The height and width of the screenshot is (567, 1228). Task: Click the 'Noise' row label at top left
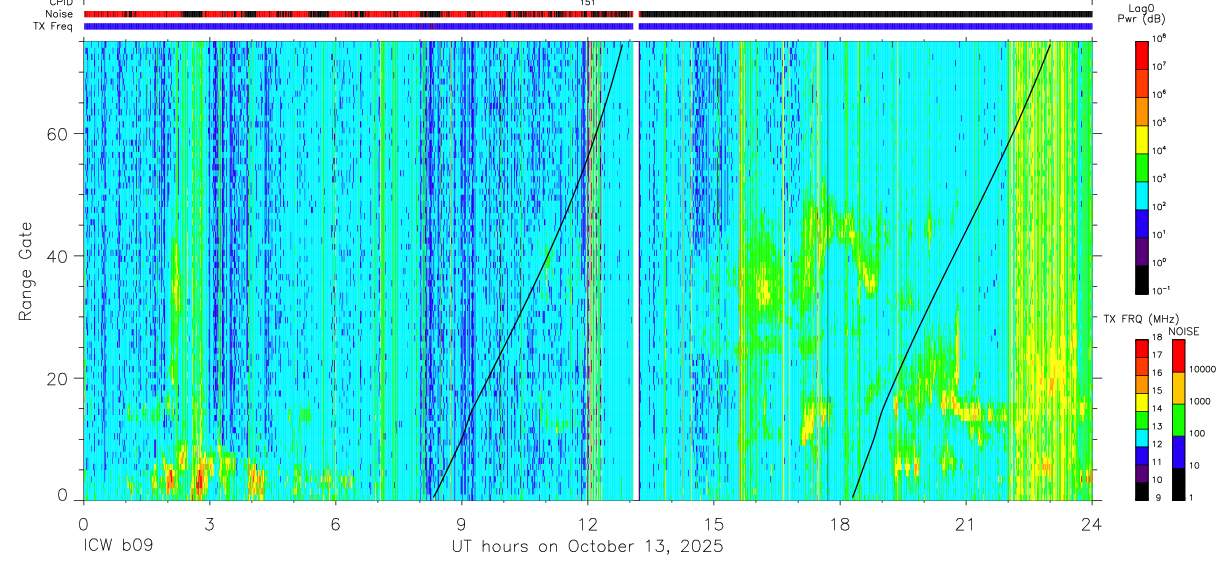click(x=59, y=14)
